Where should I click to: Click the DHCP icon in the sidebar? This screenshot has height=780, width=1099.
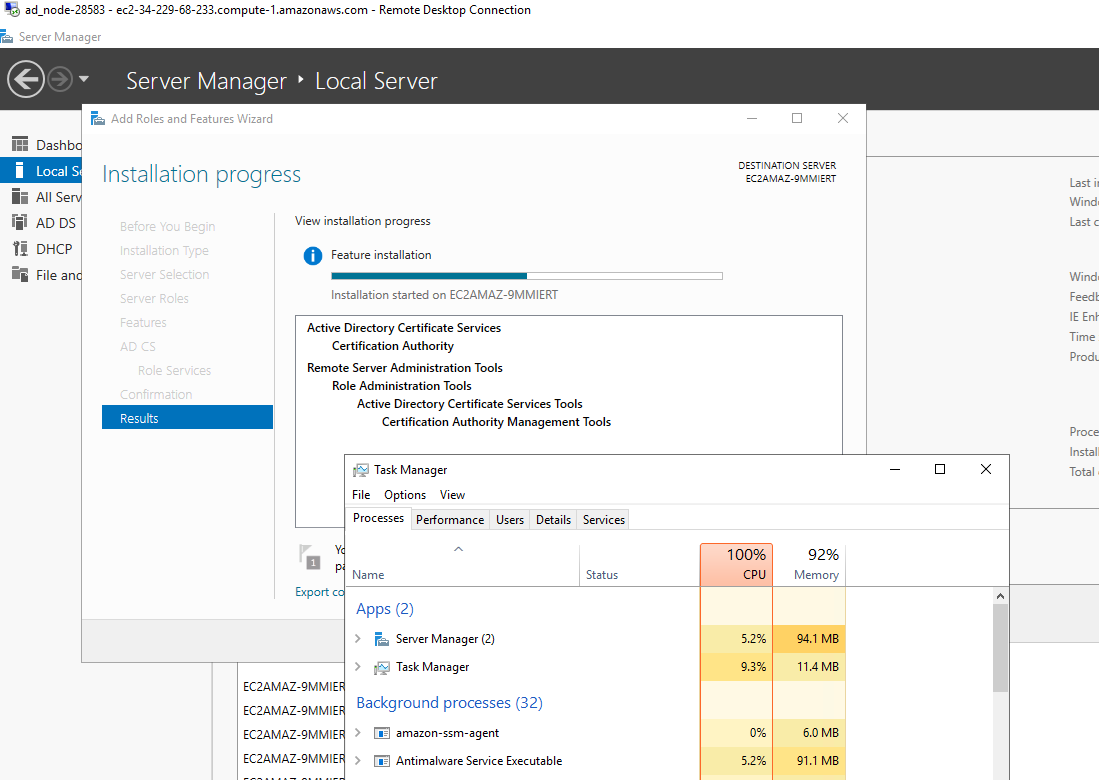pyautogui.click(x=20, y=249)
